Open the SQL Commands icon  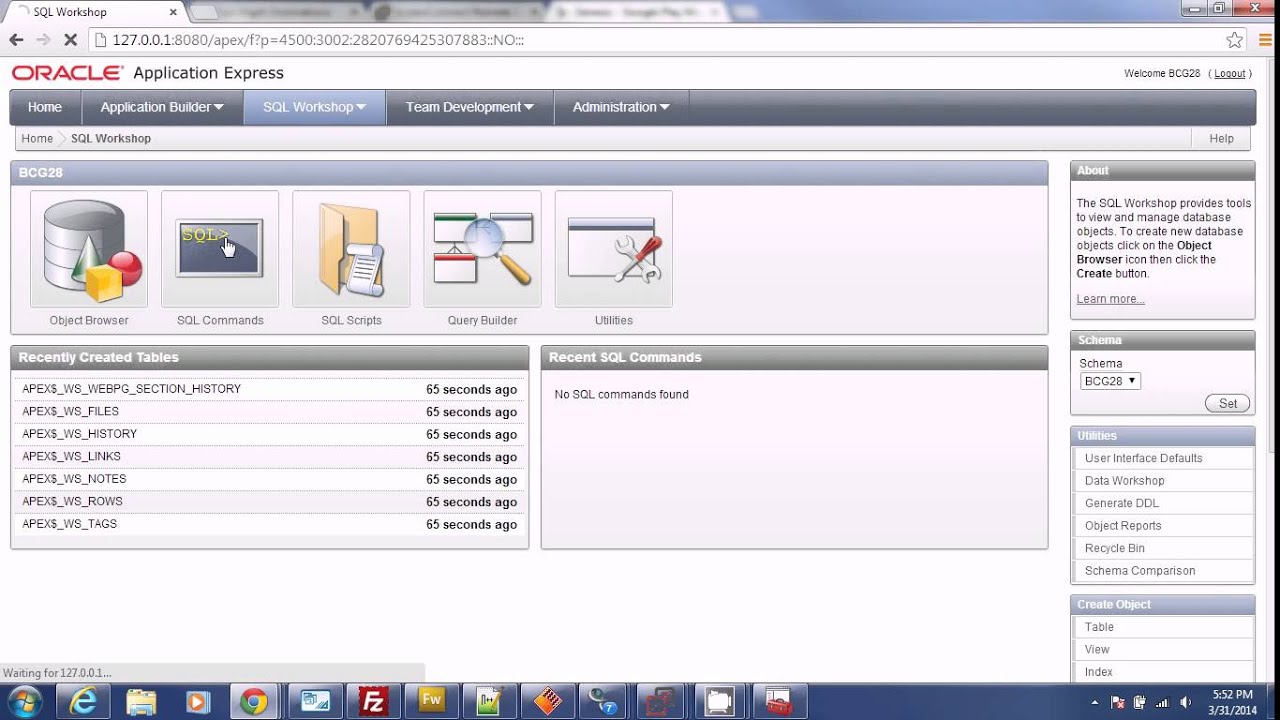[x=220, y=249]
